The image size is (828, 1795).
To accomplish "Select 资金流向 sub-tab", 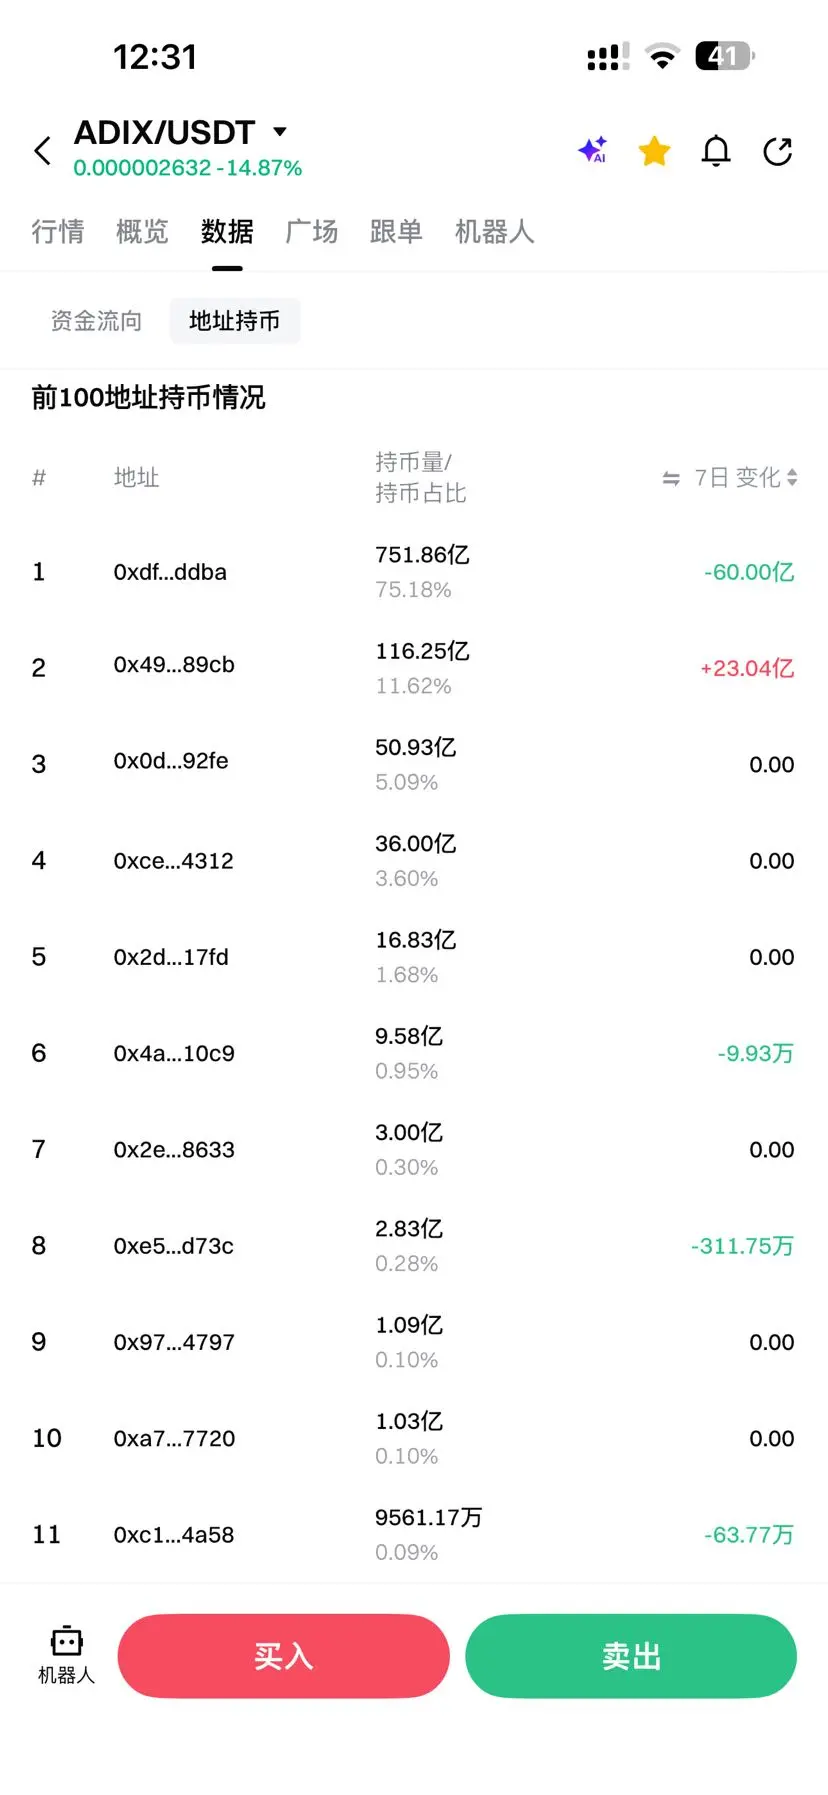I will [x=96, y=321].
